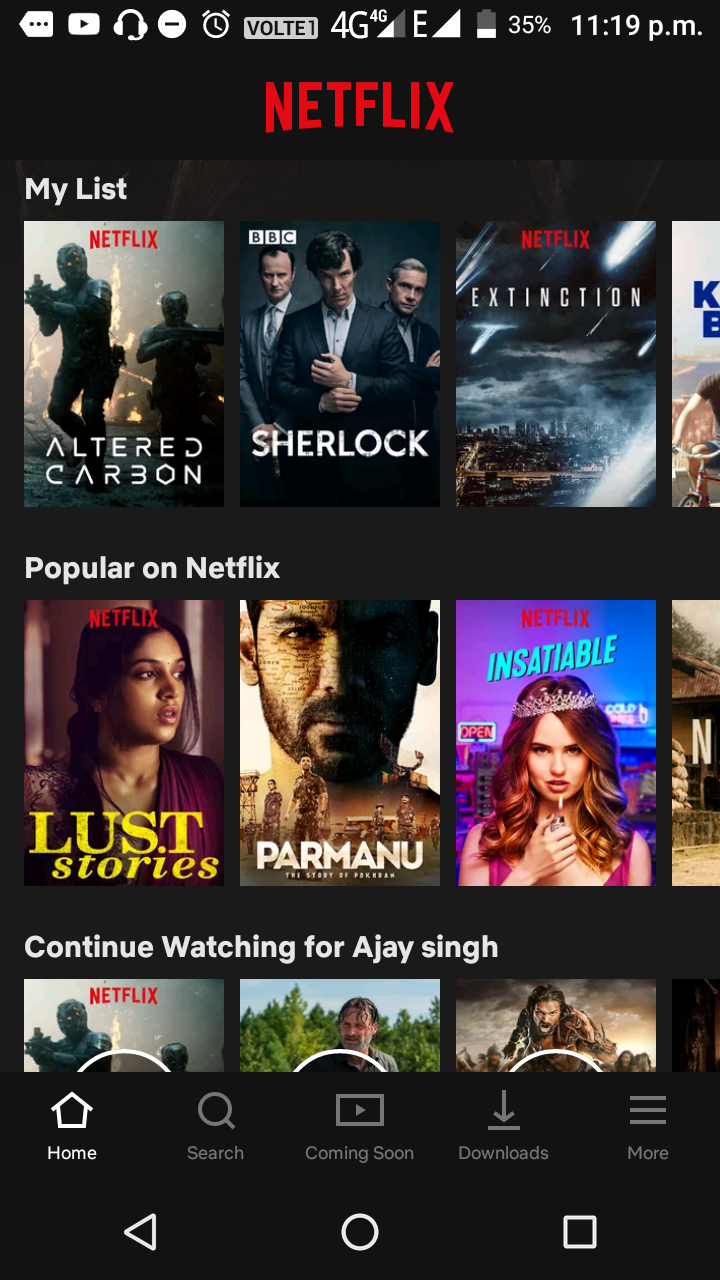Image resolution: width=720 pixels, height=1280 pixels.
Task: Open the Insatiable series poster
Action: 556,743
